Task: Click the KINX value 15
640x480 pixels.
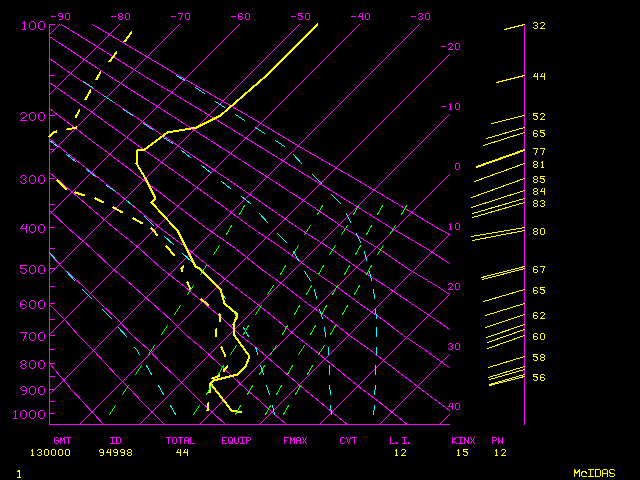Action: (464, 453)
